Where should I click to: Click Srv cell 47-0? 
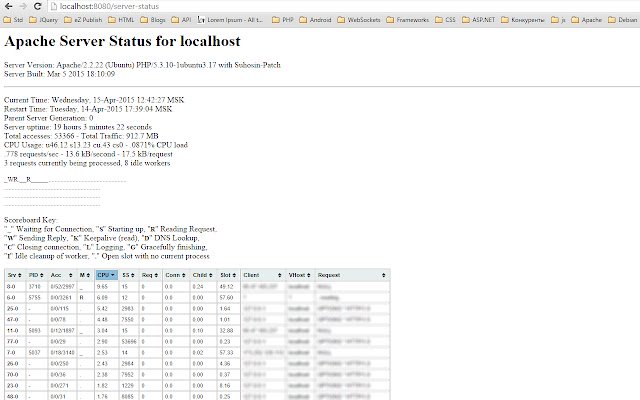(13, 320)
